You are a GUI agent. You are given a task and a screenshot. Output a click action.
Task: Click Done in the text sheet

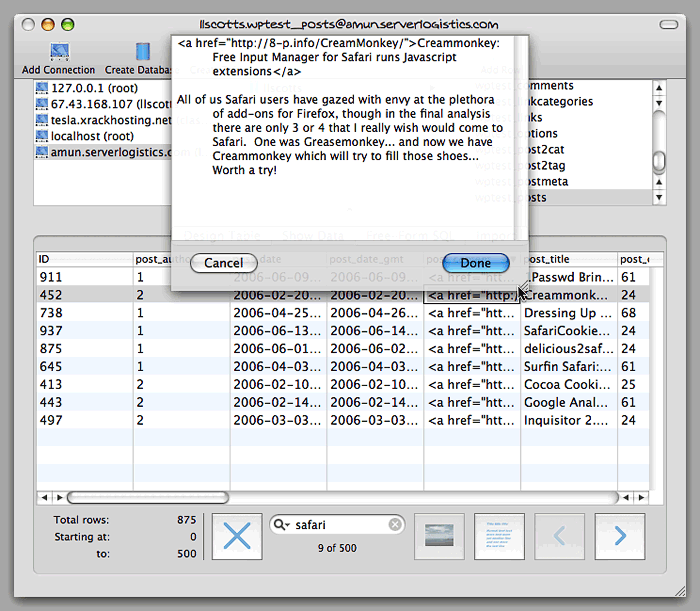point(475,263)
